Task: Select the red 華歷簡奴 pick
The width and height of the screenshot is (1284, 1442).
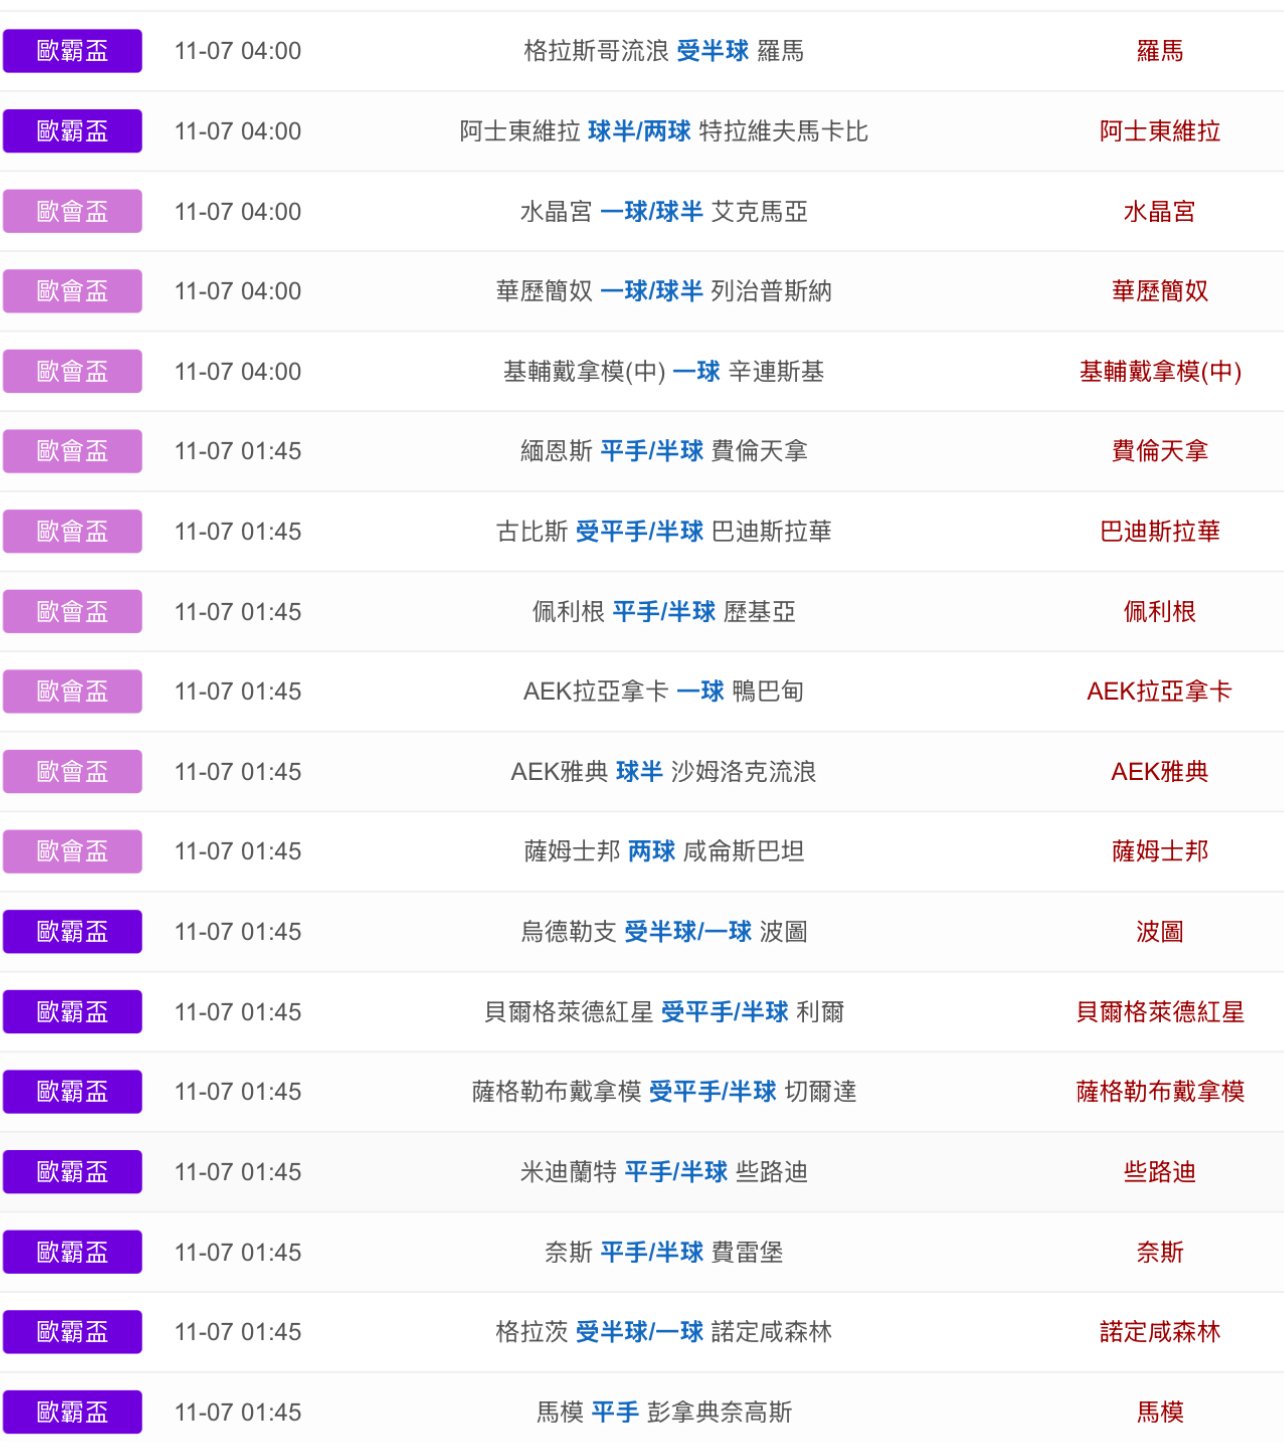Action: pyautogui.click(x=1159, y=291)
